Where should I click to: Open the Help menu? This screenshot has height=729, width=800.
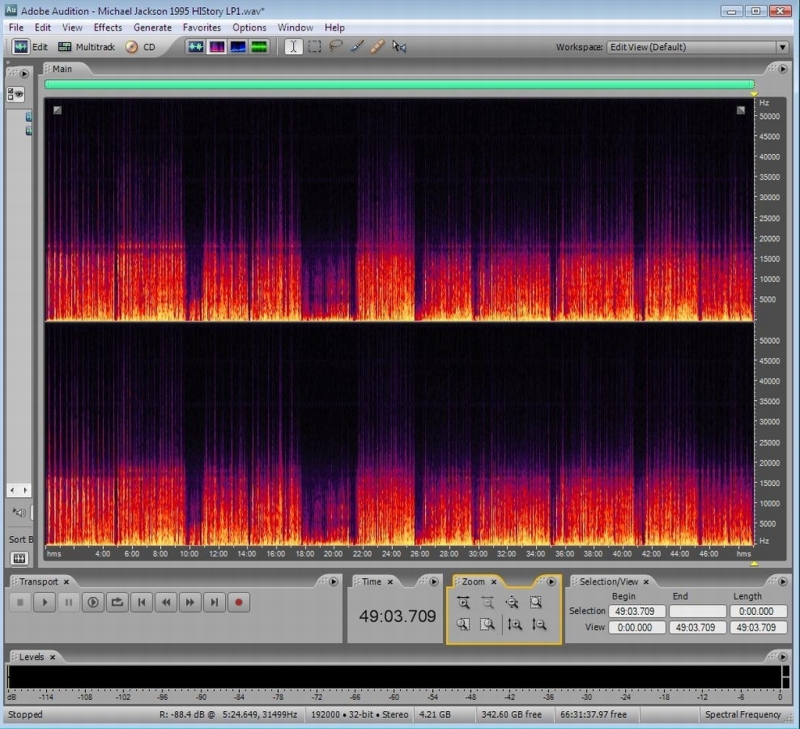point(335,28)
